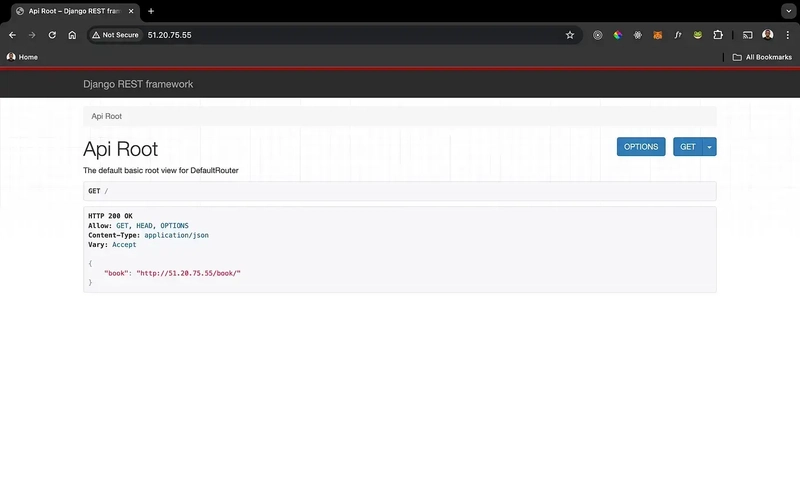800x500 pixels.
Task: Open the Home bookmark
Action: pyautogui.click(x=22, y=57)
